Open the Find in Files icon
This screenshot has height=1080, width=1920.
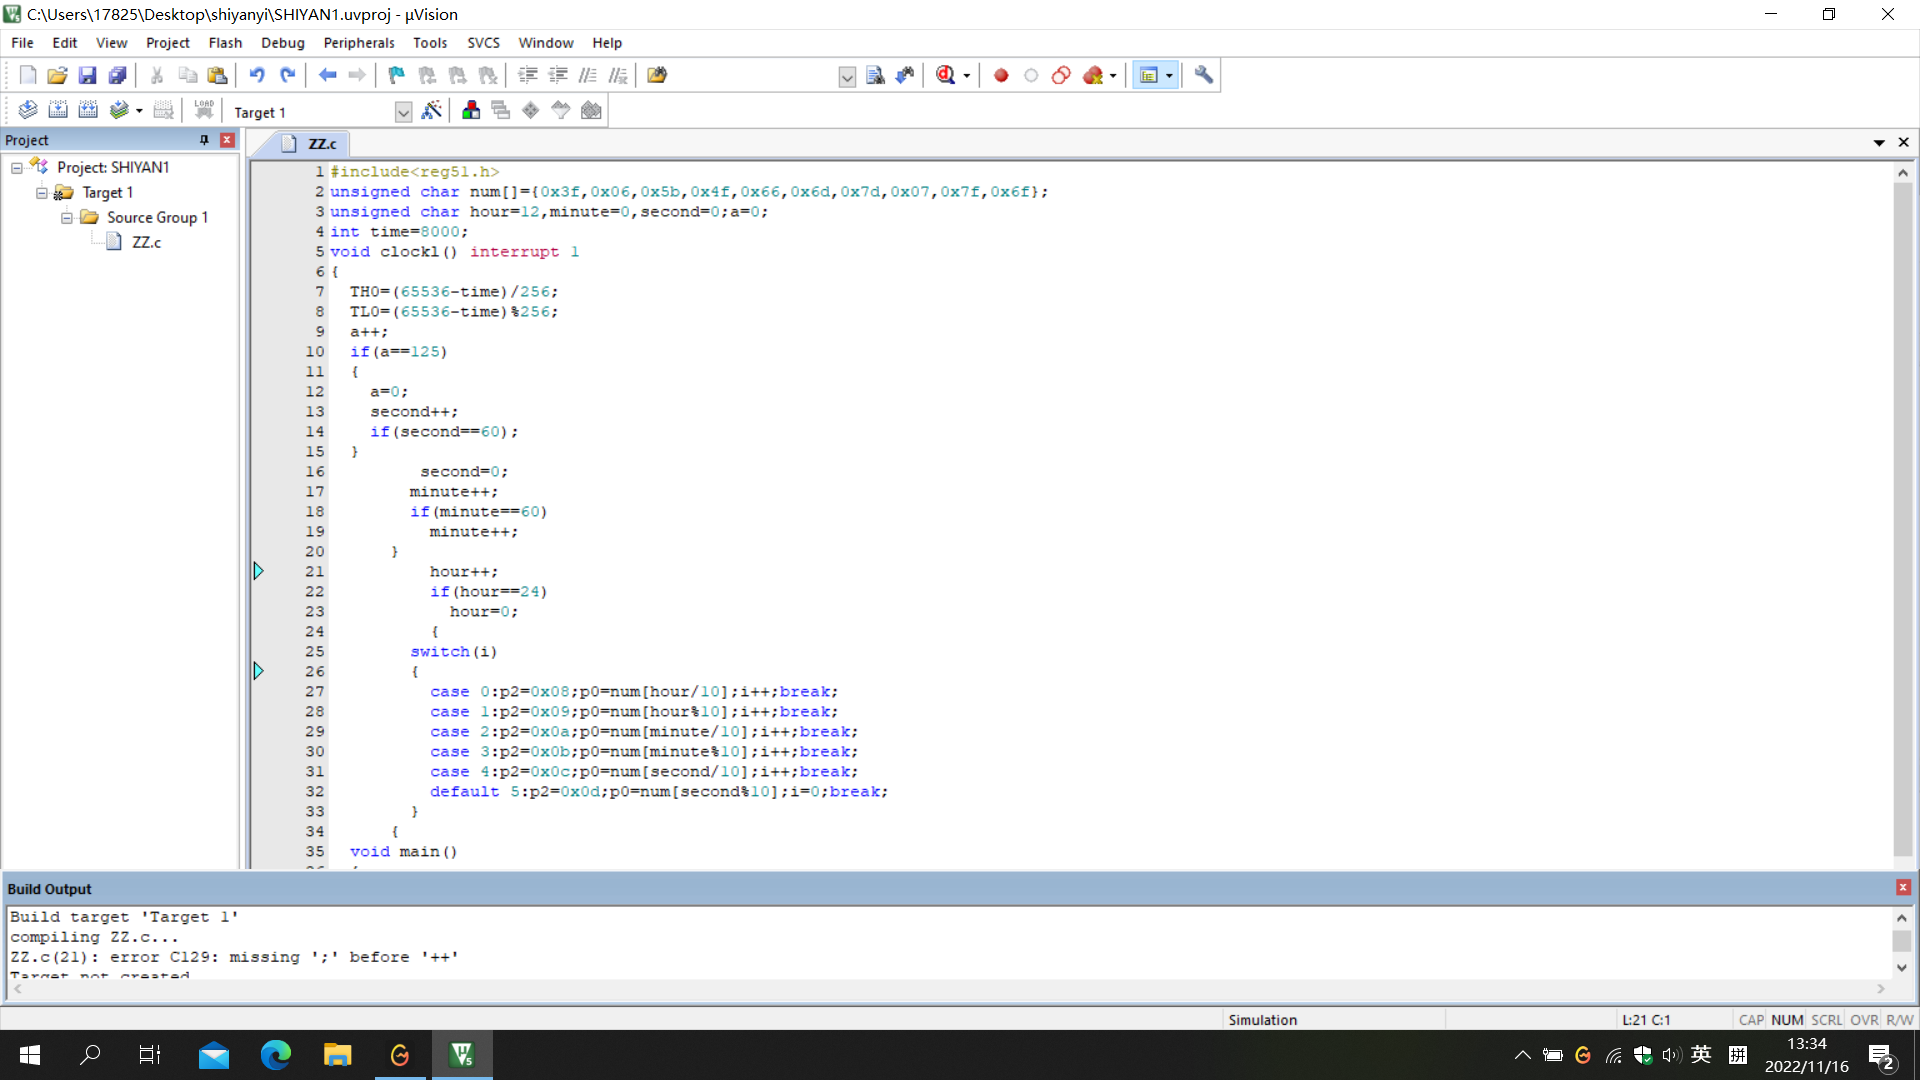[657, 75]
